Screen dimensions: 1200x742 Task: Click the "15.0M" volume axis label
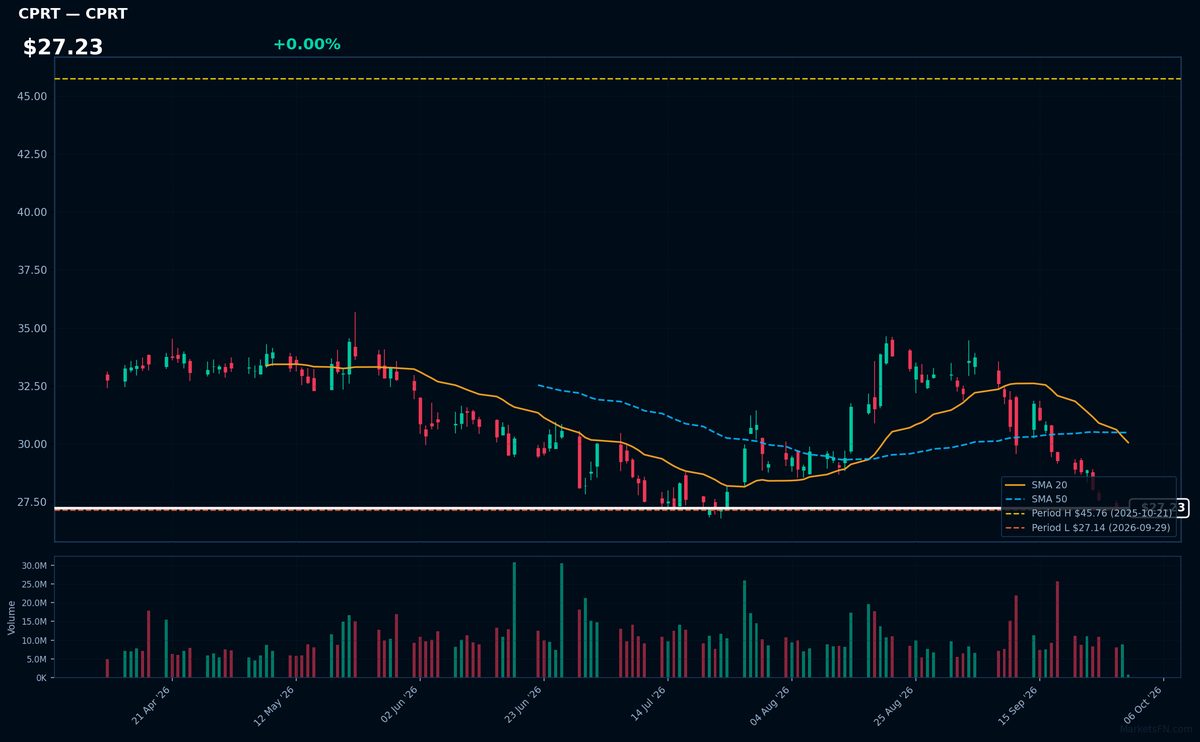click(x=35, y=622)
